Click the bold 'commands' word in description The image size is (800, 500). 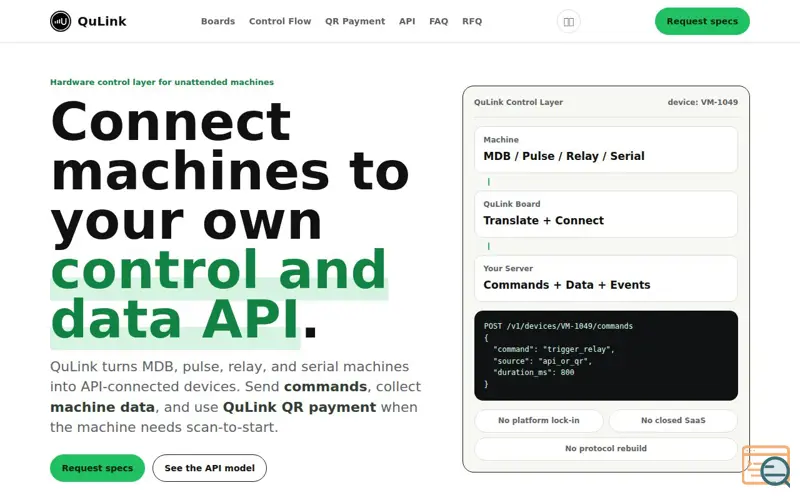326,387
